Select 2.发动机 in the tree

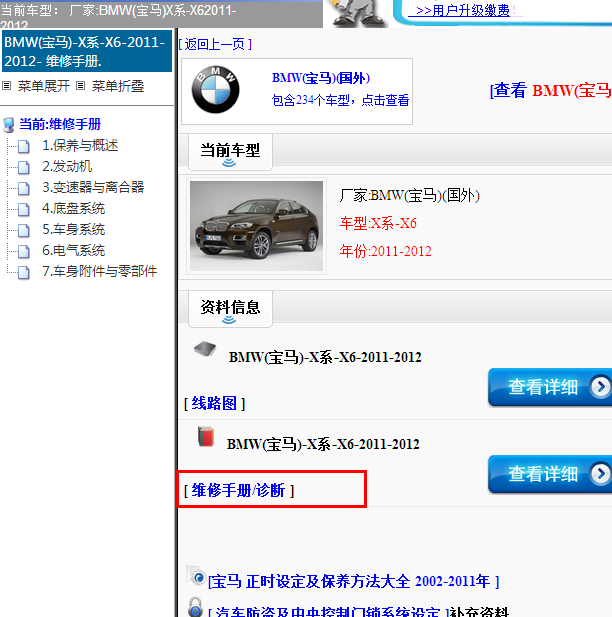pos(67,166)
